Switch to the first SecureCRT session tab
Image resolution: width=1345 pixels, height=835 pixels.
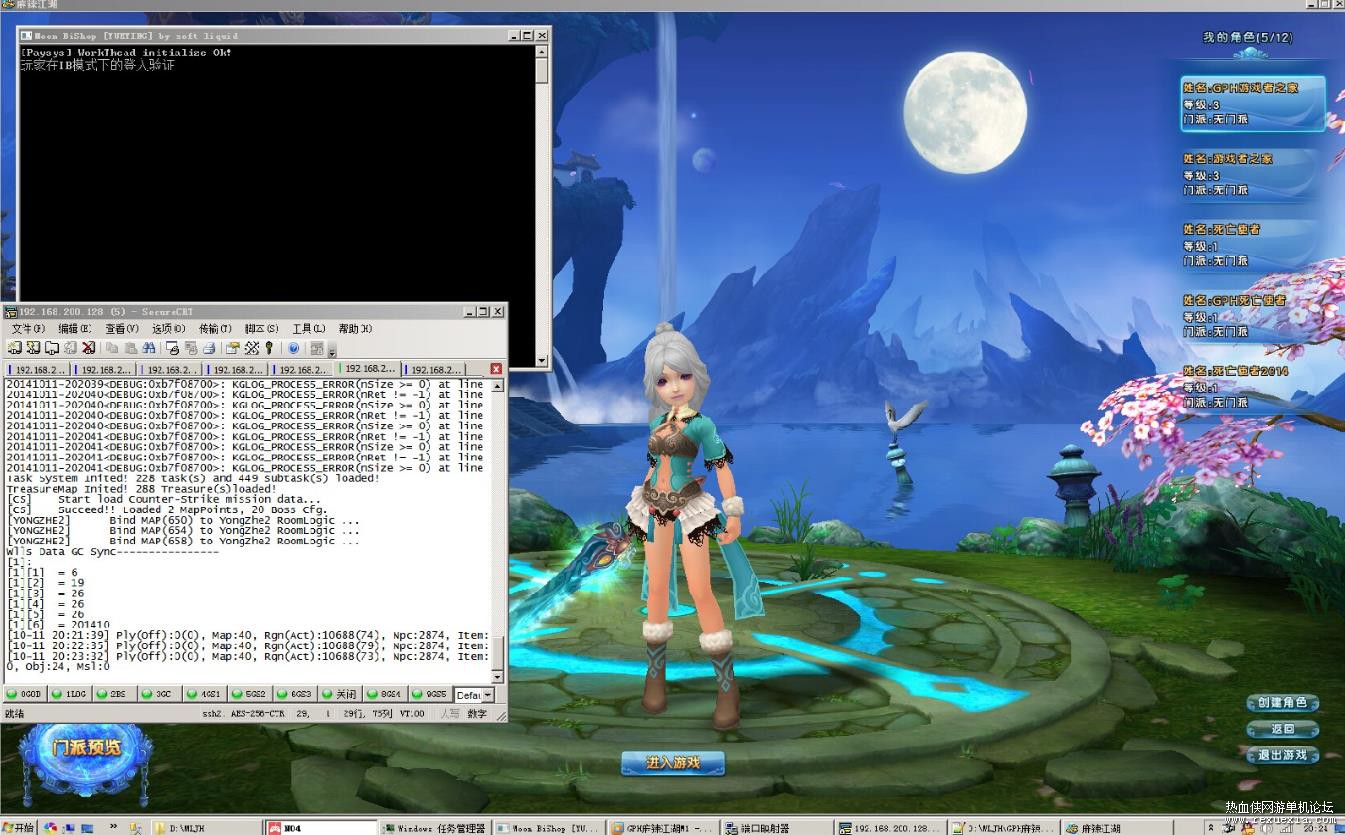coord(39,369)
